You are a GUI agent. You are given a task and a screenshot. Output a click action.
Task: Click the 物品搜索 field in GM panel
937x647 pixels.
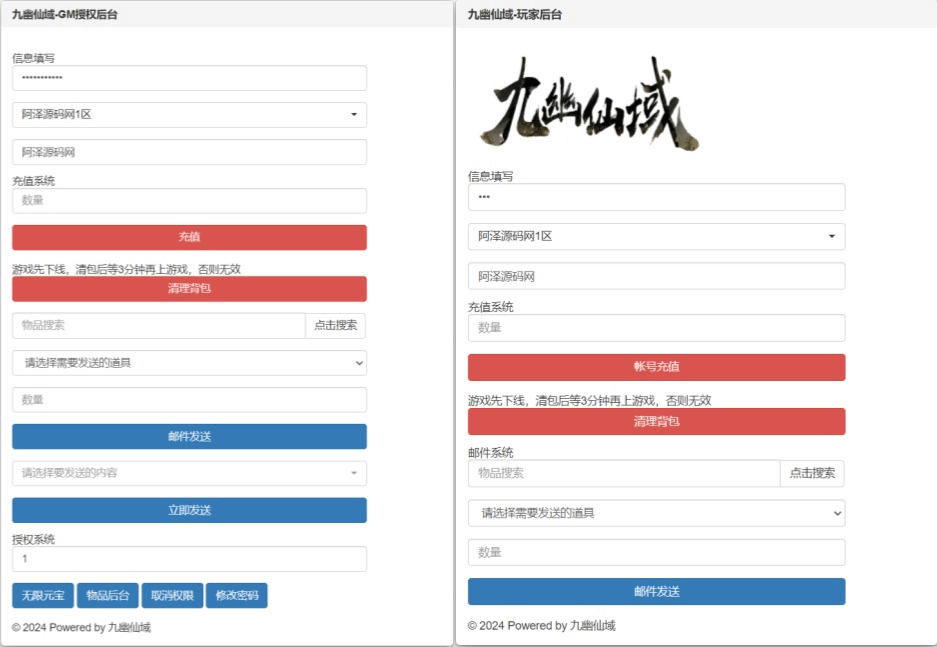pyautogui.click(x=158, y=326)
